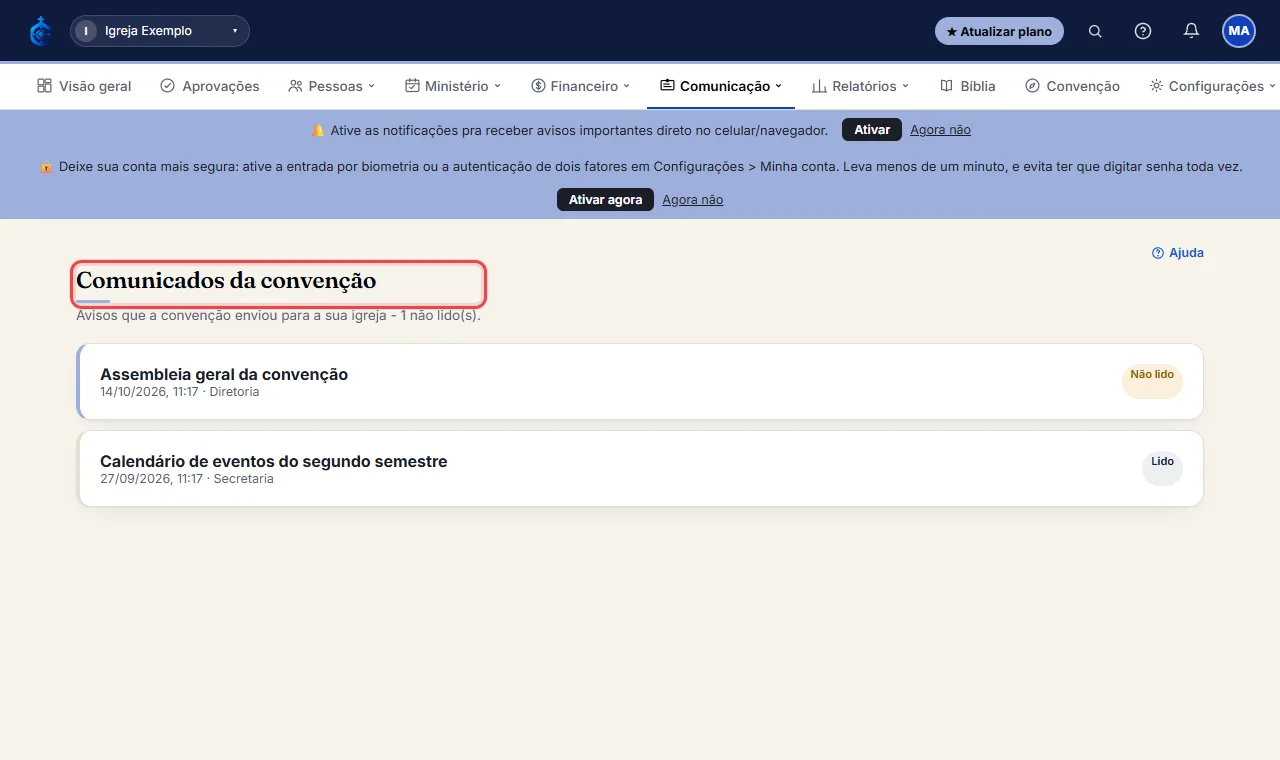Open Calendário de eventos do segundo semestre
The width and height of the screenshot is (1280, 760).
click(640, 469)
